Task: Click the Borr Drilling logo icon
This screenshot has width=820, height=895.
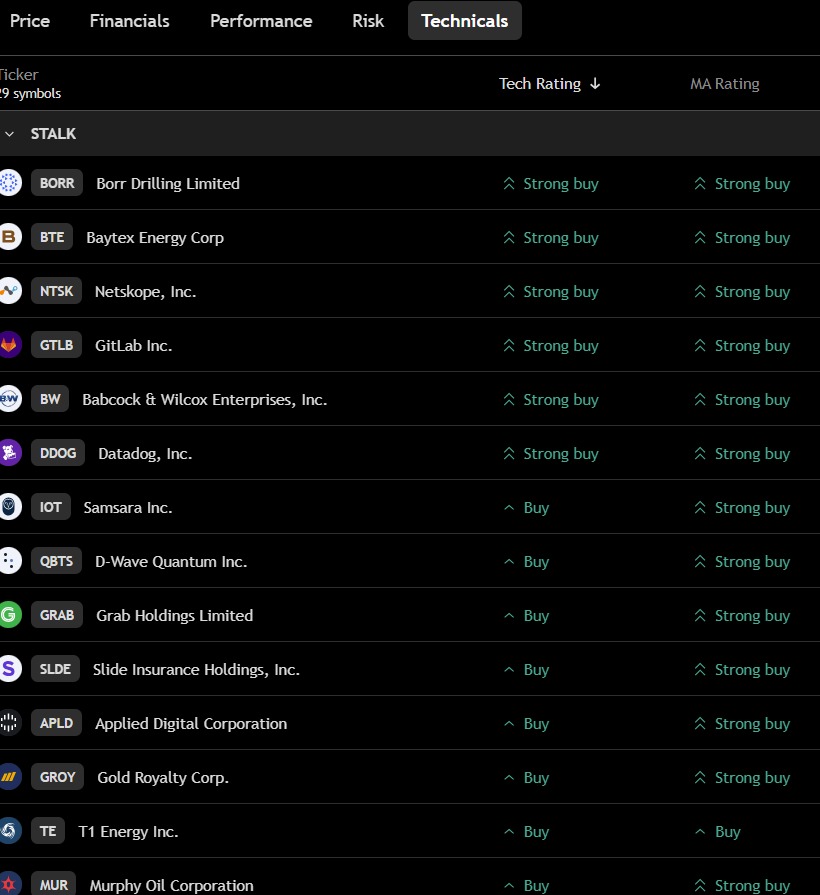Action: (x=9, y=183)
